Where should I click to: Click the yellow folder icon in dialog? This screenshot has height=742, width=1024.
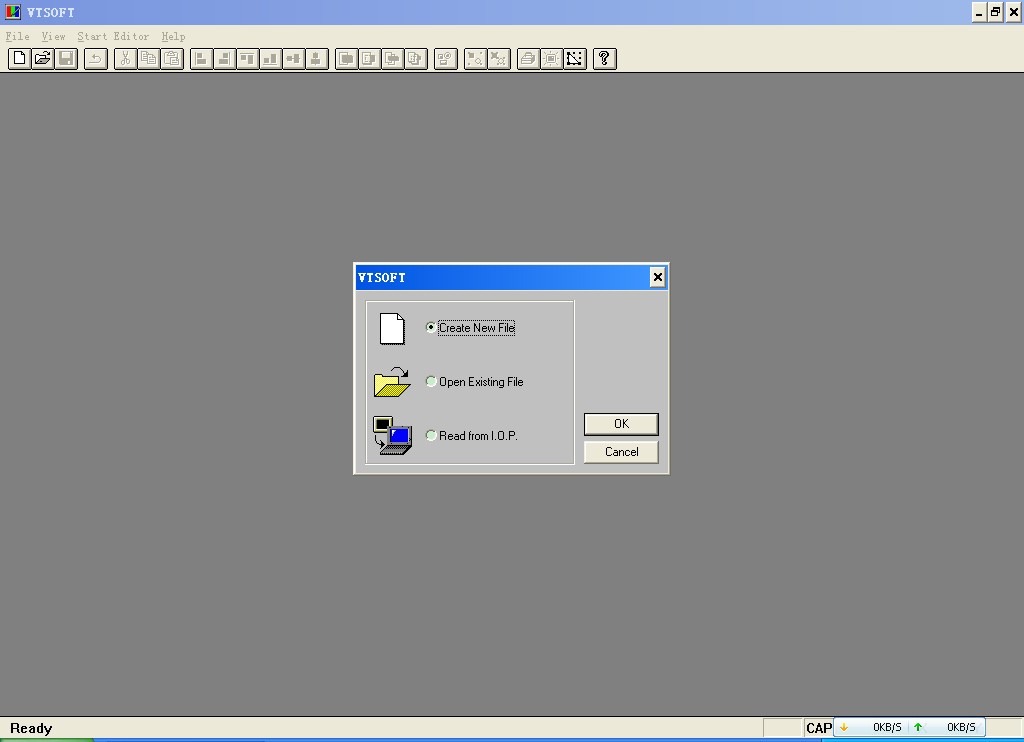(x=392, y=382)
